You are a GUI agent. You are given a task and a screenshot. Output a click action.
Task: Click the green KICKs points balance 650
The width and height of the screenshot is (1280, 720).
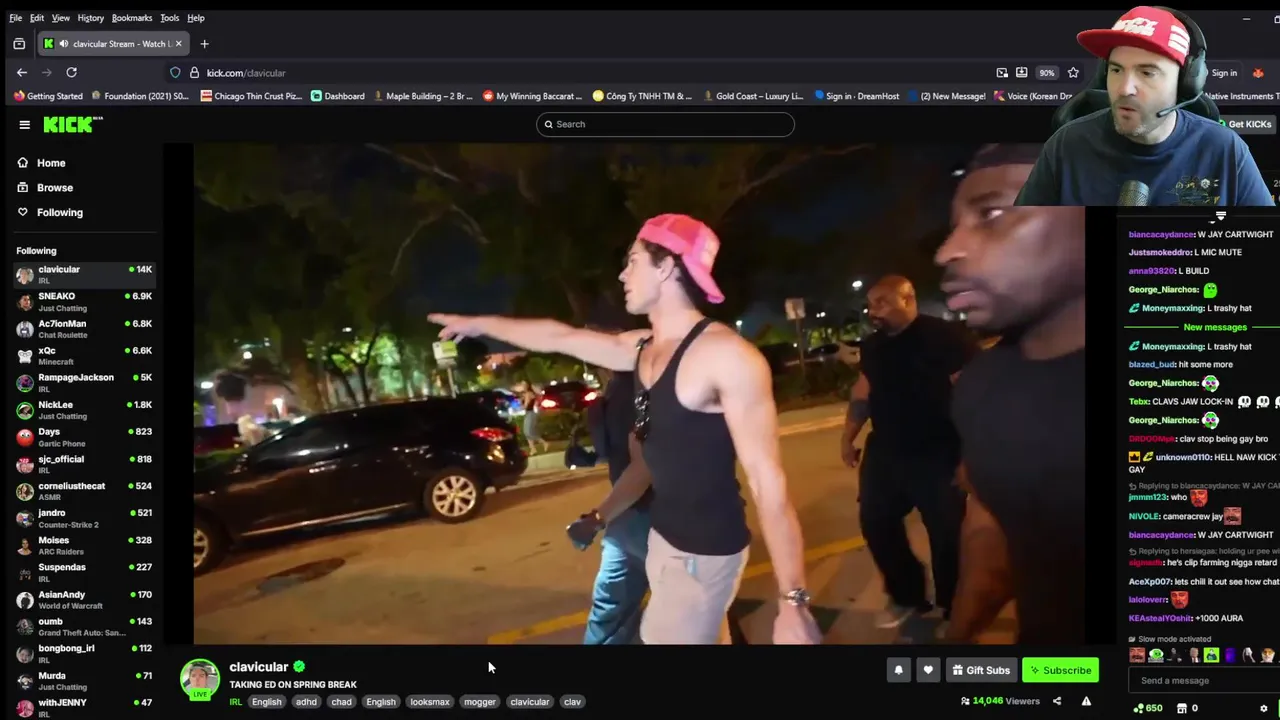1148,708
